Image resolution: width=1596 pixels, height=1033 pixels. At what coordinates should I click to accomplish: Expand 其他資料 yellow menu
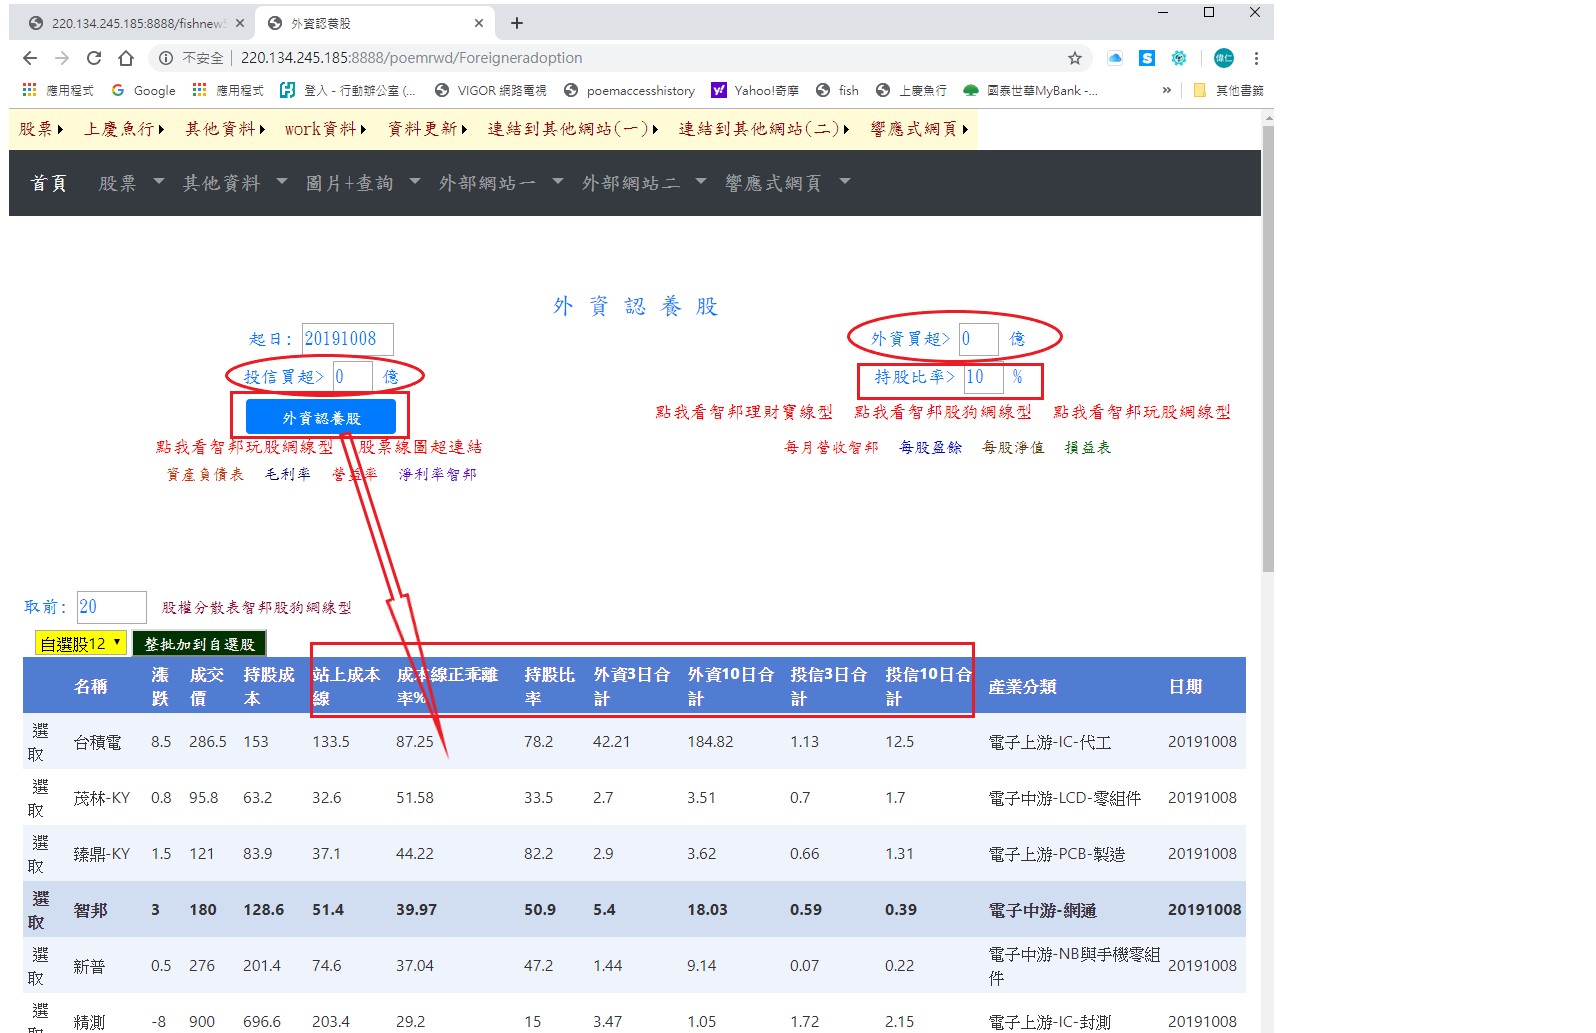pyautogui.click(x=225, y=129)
